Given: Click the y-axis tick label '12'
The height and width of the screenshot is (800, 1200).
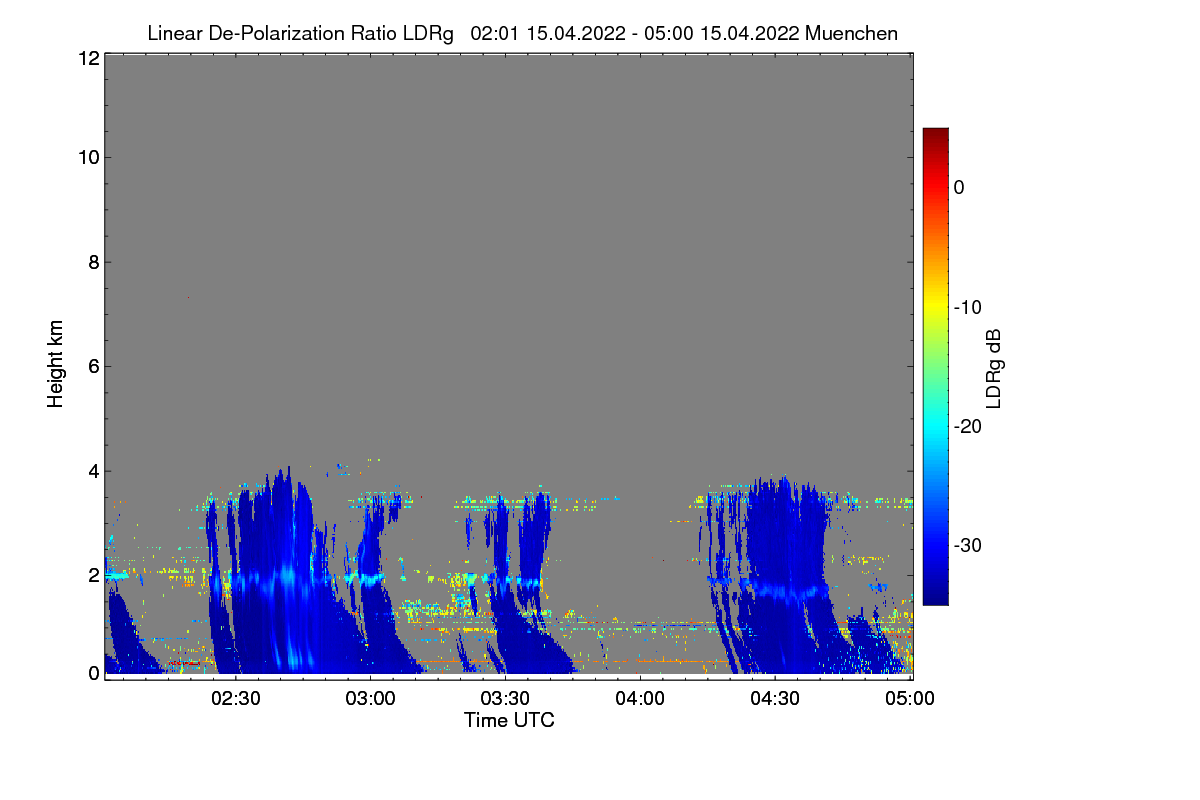Looking at the screenshot, I should [88, 59].
